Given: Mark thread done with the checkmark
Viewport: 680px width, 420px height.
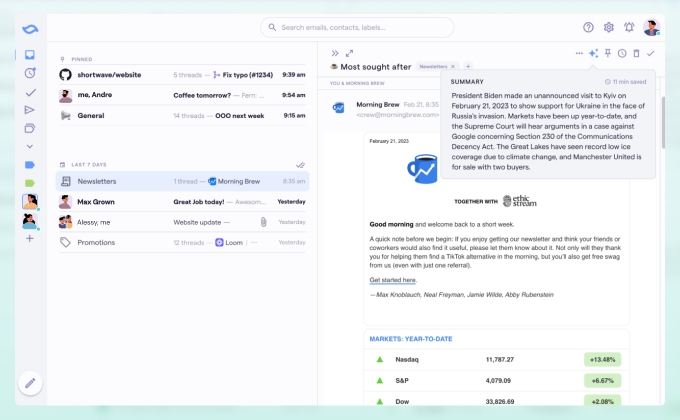Looking at the screenshot, I should (x=651, y=53).
